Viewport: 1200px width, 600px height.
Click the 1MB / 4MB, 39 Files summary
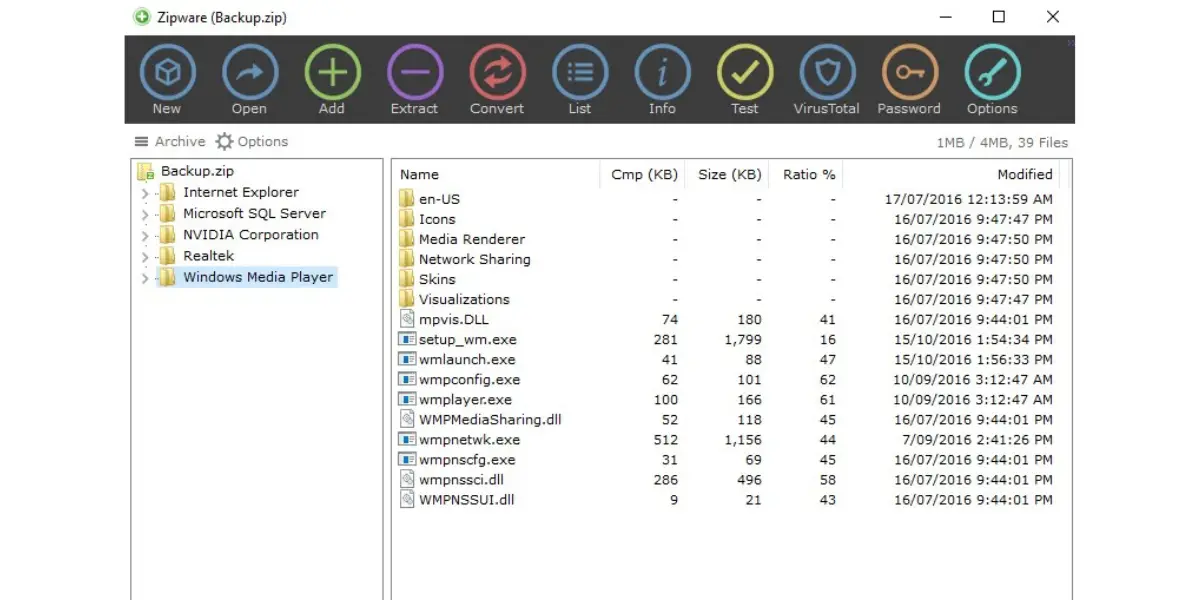click(x=1002, y=142)
